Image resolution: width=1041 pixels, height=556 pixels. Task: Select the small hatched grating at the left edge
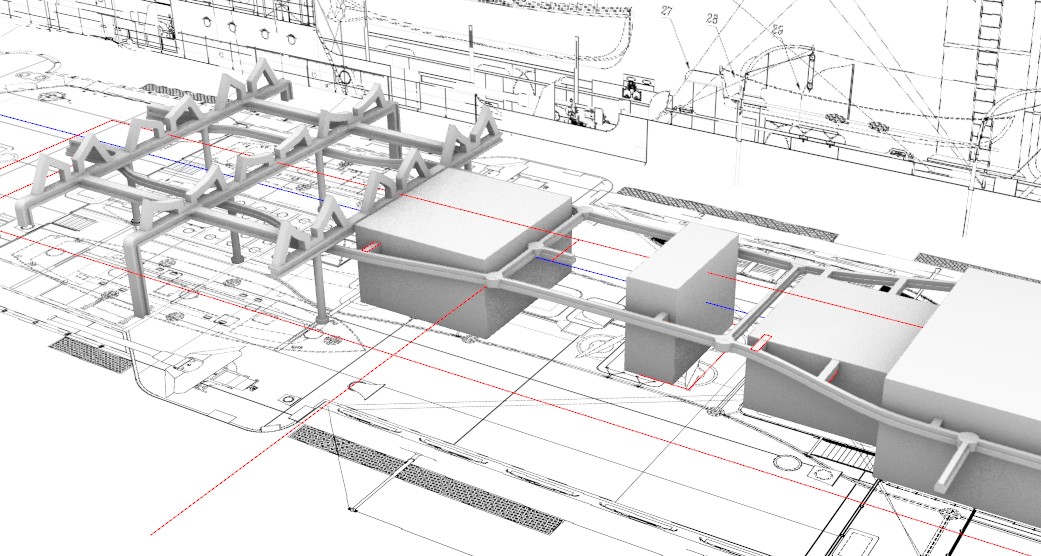(x=90, y=352)
